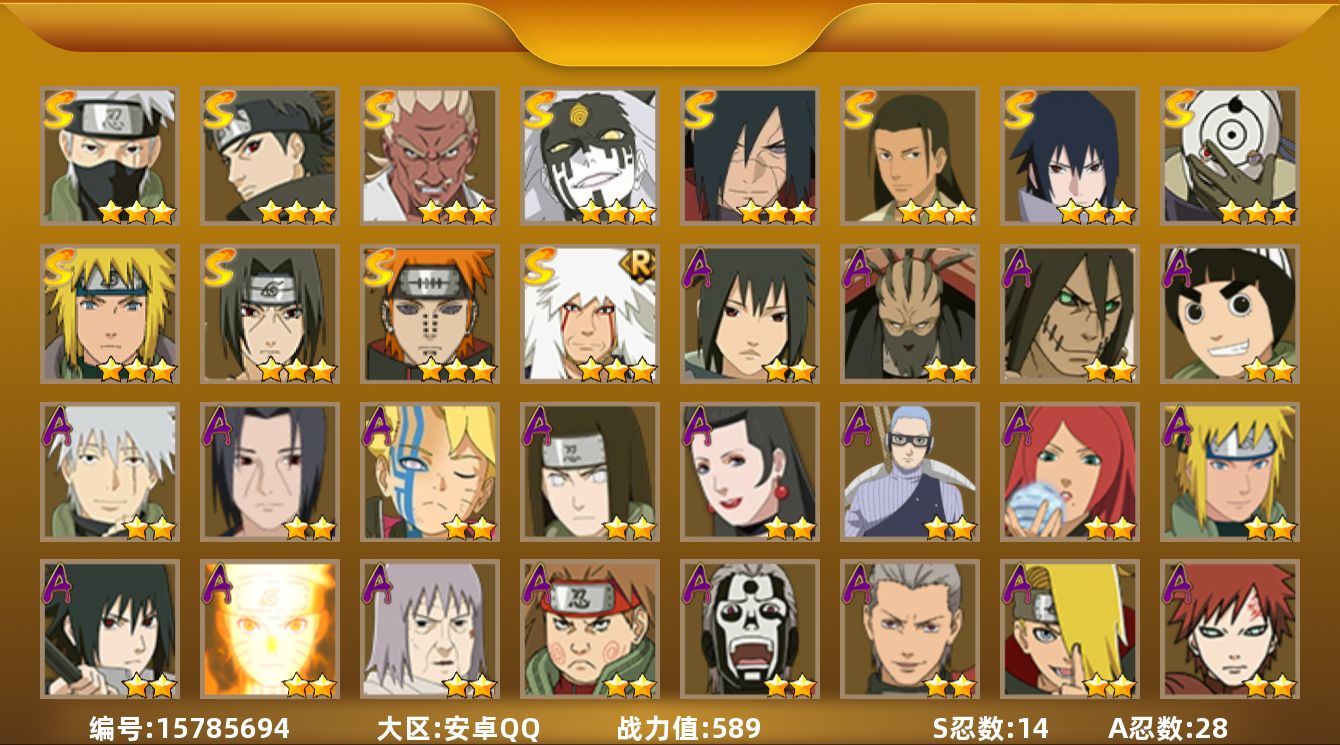Select the blue-haired man with glasses portrait

click(910, 471)
